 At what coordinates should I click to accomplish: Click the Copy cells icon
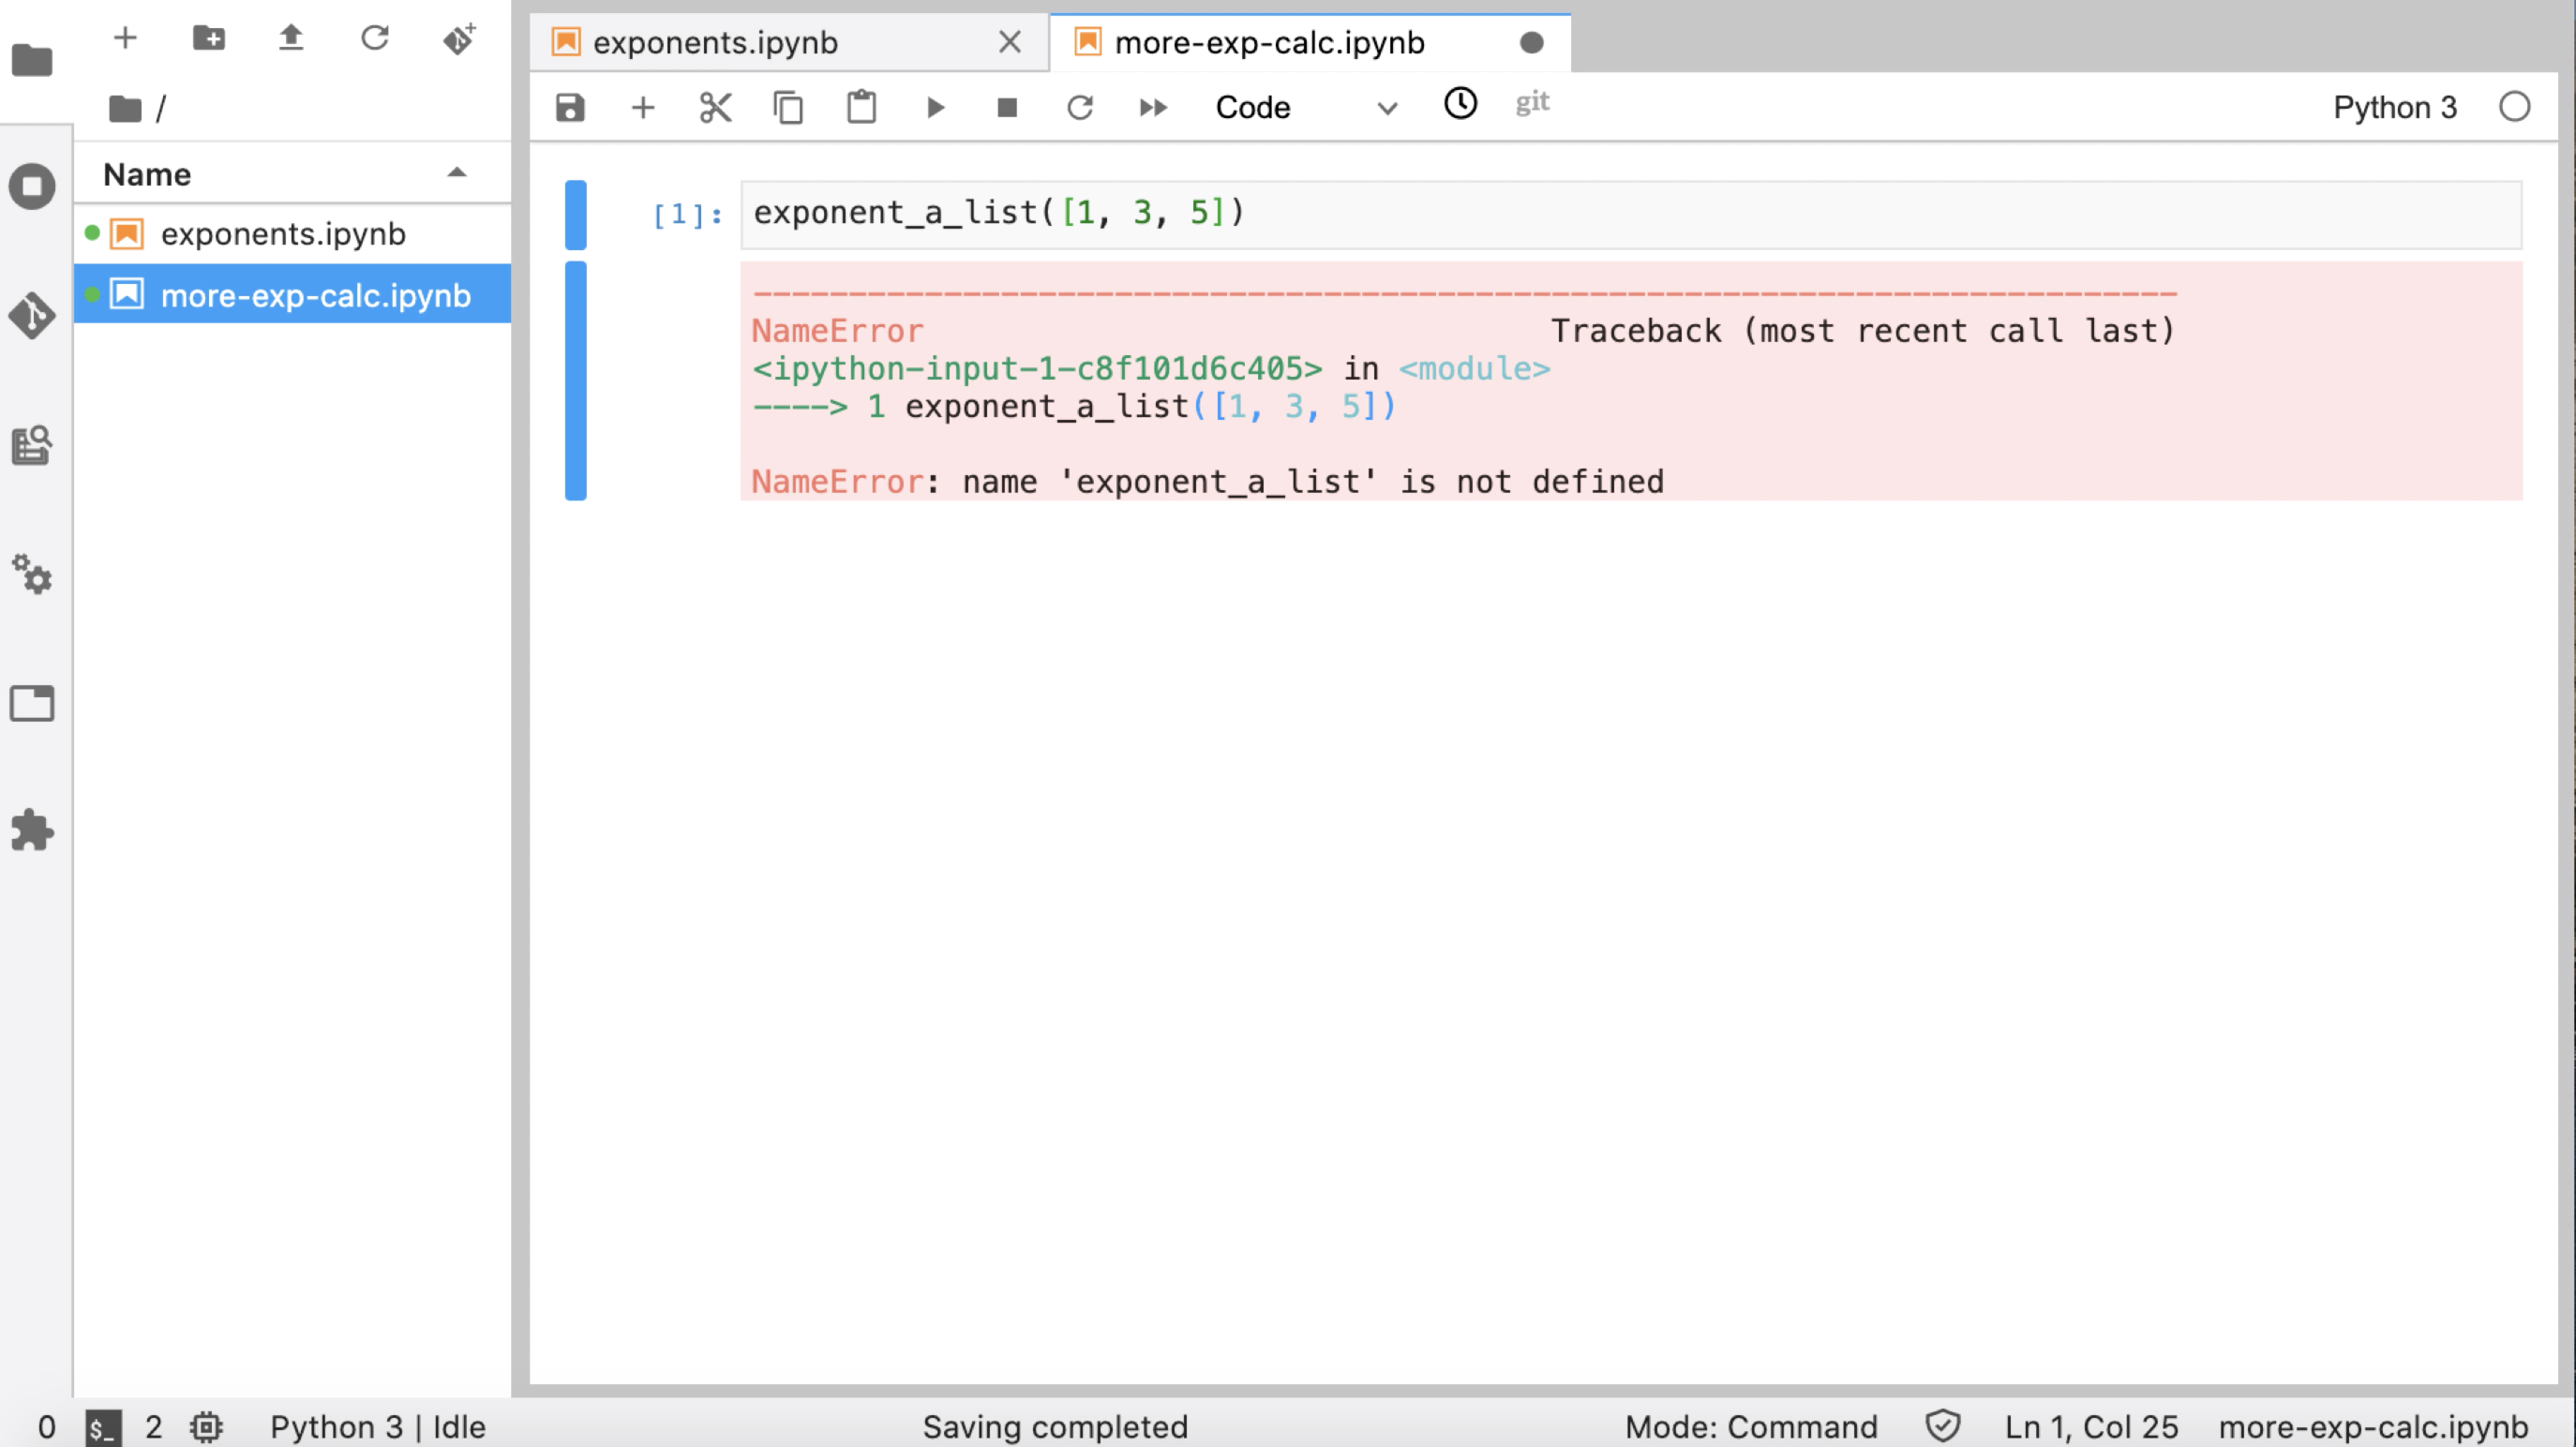pos(788,107)
